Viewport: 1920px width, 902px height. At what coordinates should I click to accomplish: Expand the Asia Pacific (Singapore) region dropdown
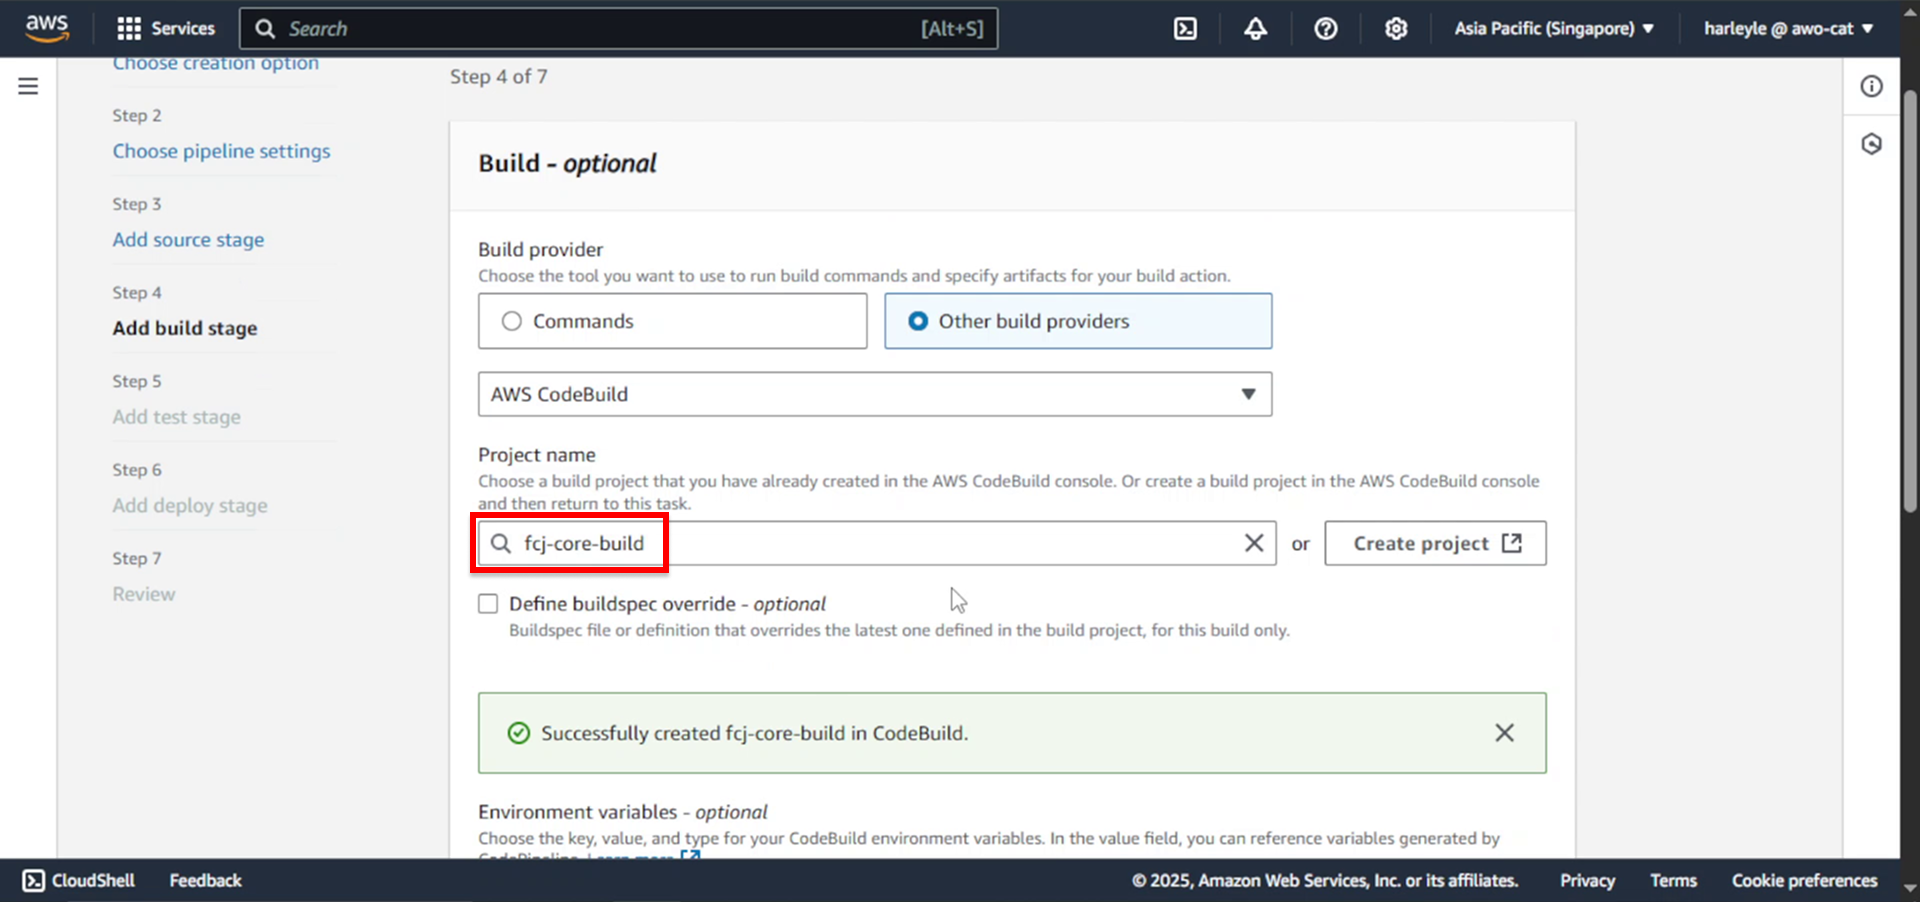[1554, 29]
